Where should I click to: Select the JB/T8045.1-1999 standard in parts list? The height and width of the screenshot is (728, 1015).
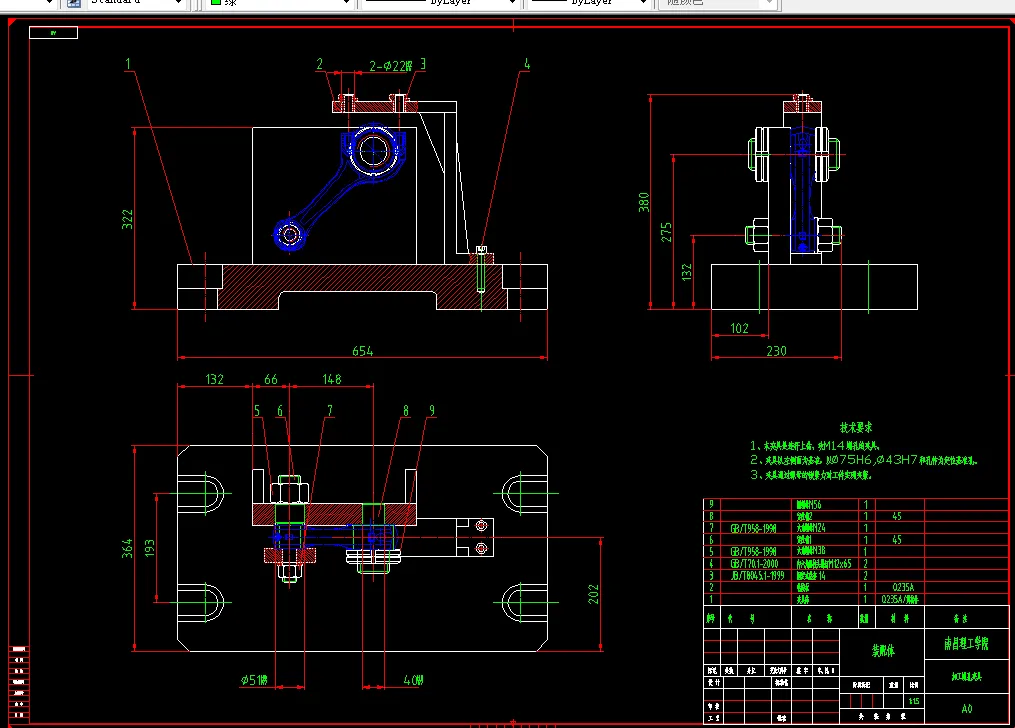pyautogui.click(x=757, y=575)
